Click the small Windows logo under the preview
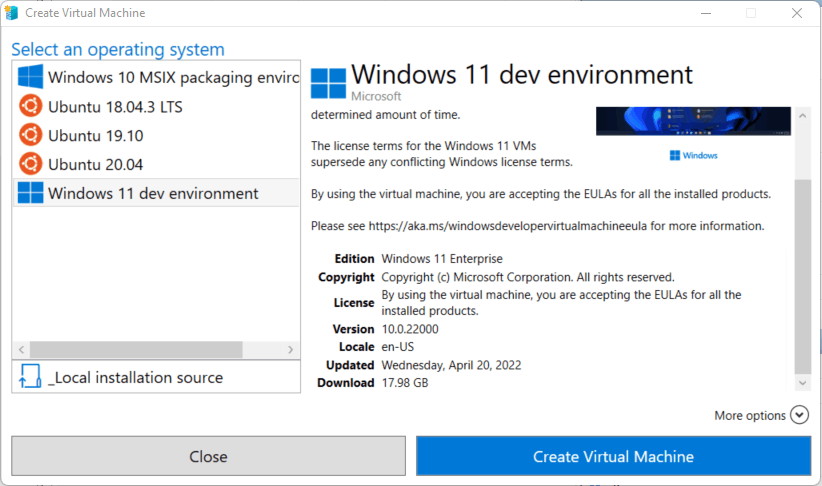 tap(675, 155)
